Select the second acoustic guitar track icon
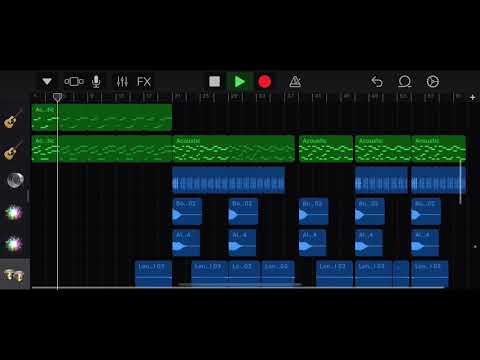This screenshot has height=360, width=480. 13,150
